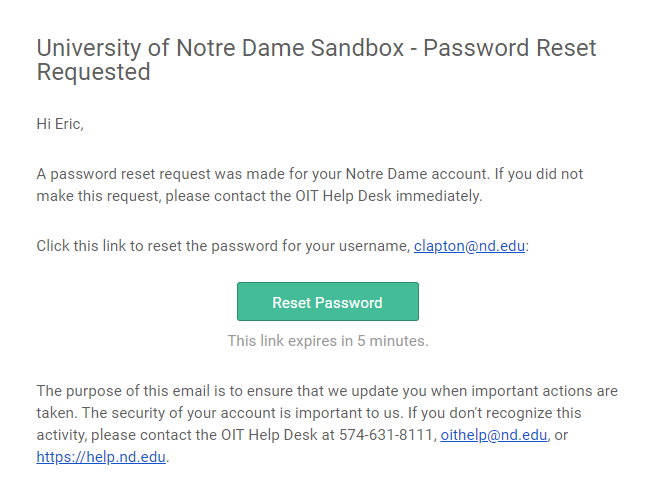Click 'If you don't recognize this' text
Screen dimensions: 656x500
495,413
